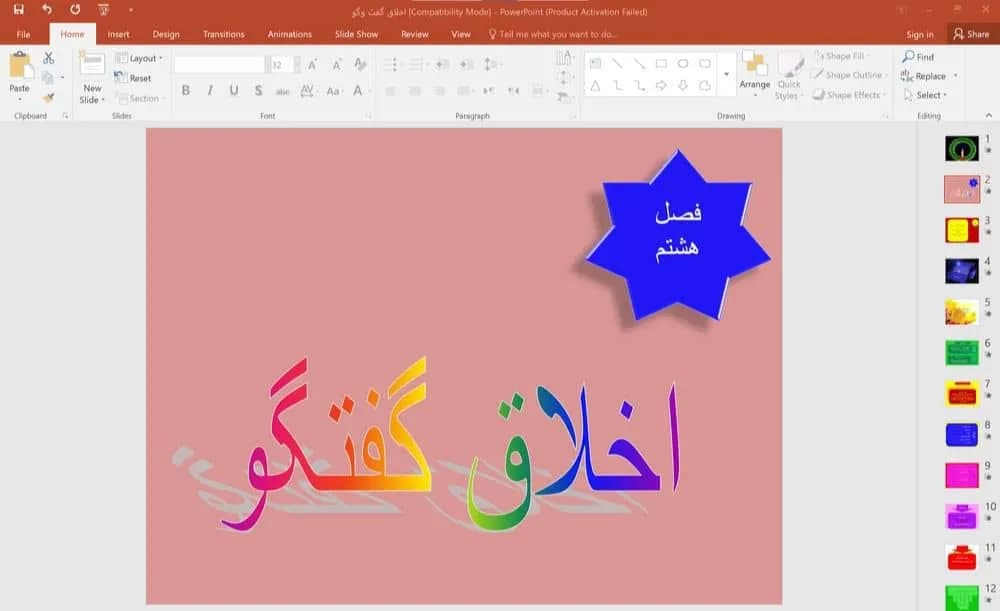Open Character Spacing AV menu
This screenshot has width=1000, height=611.
[308, 91]
